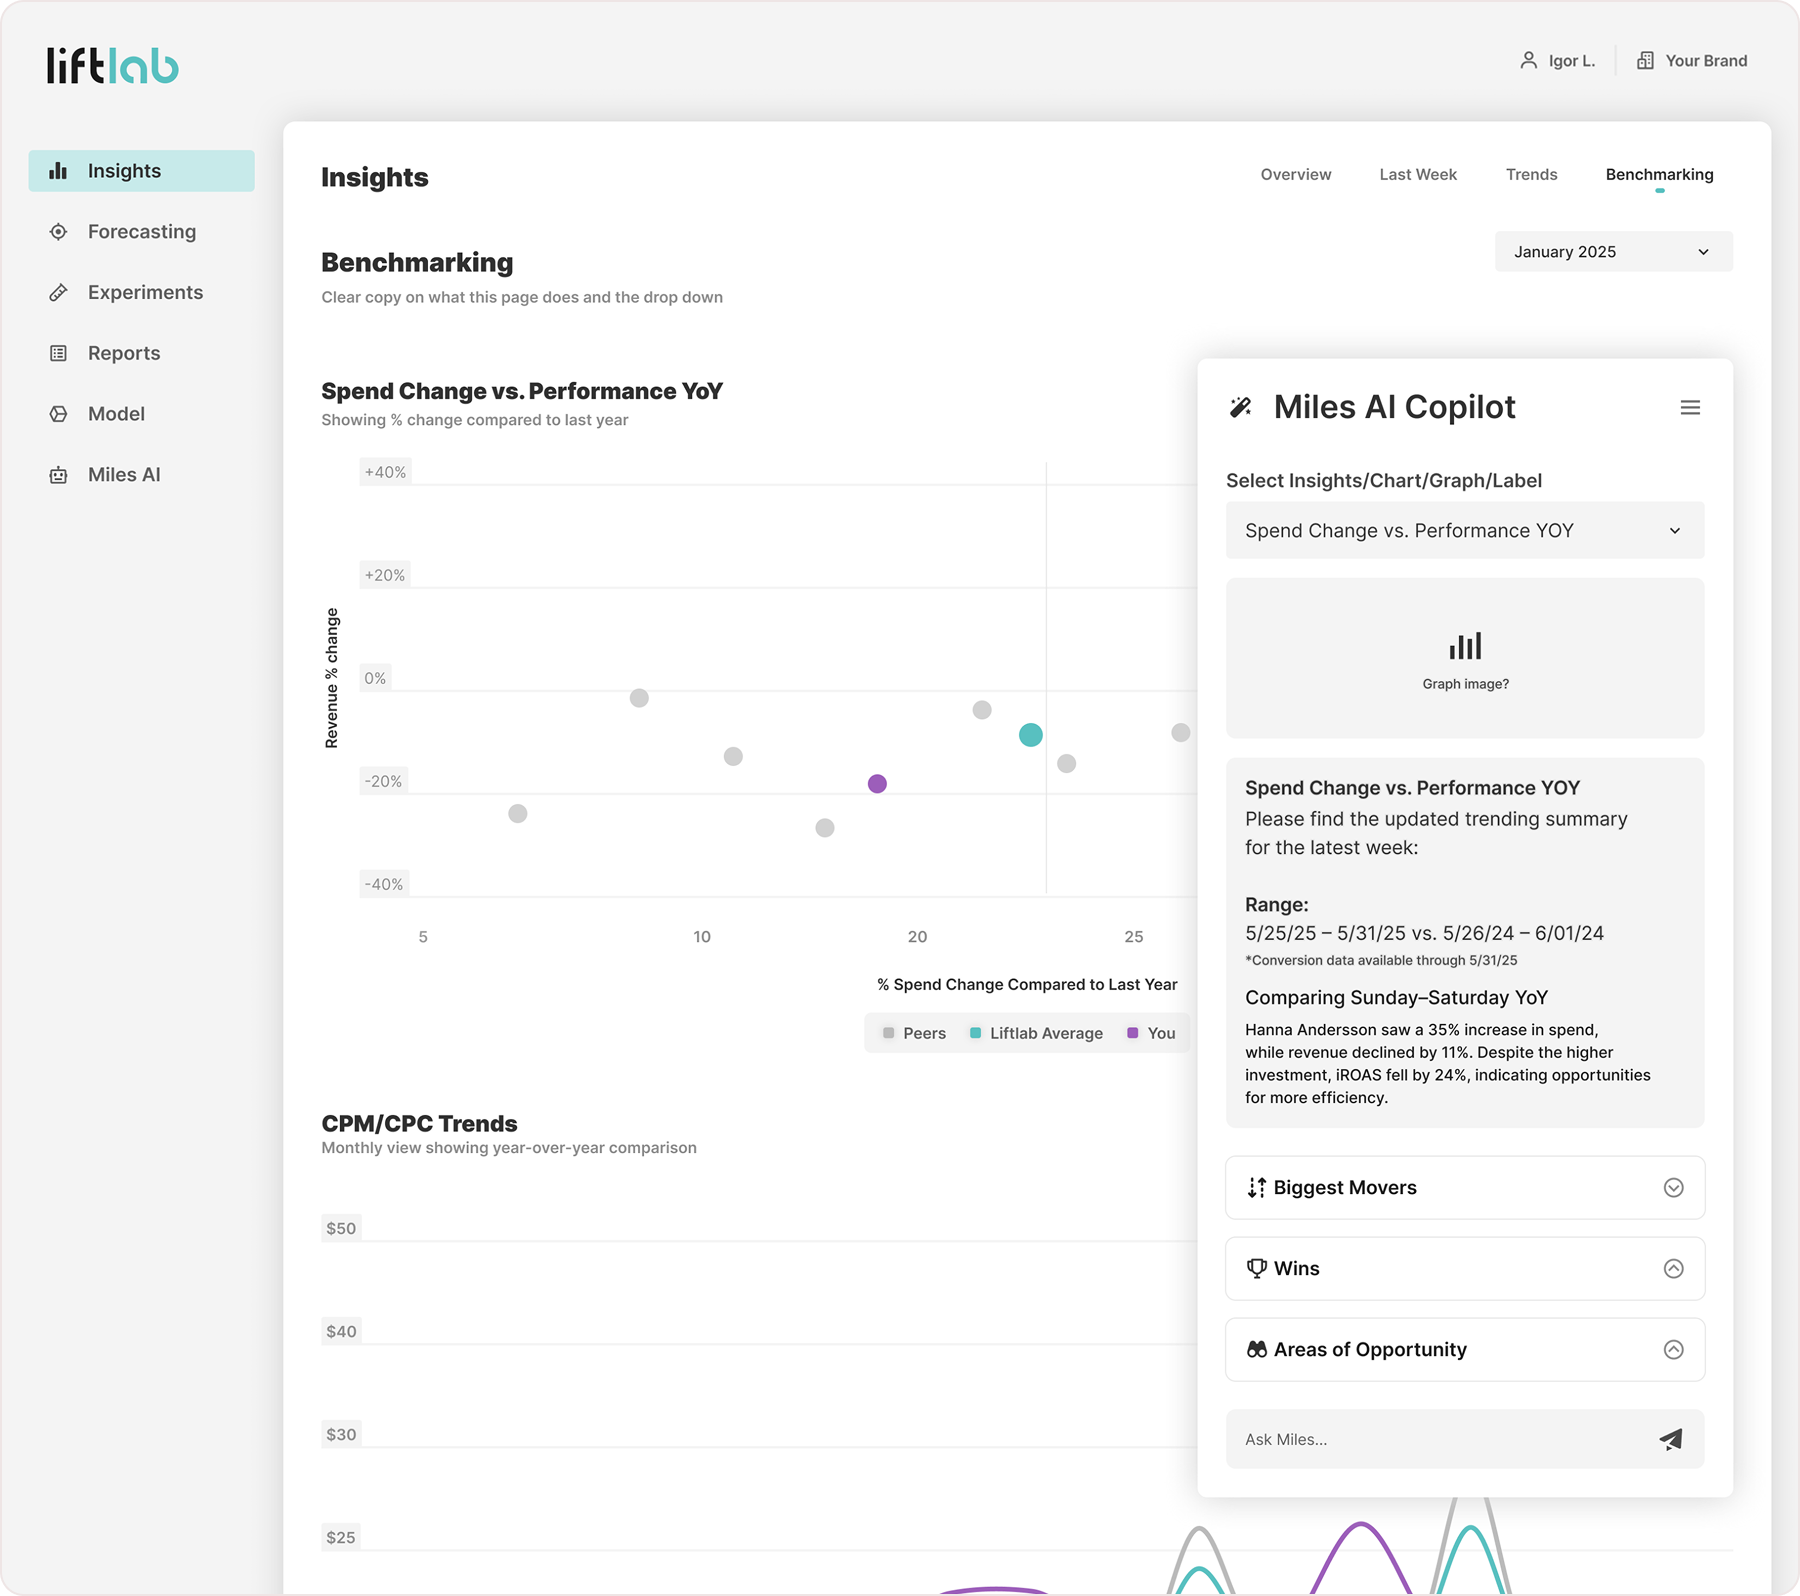Toggle the Areas of Opportunity section
The width and height of the screenshot is (1800, 1596).
tap(1673, 1350)
